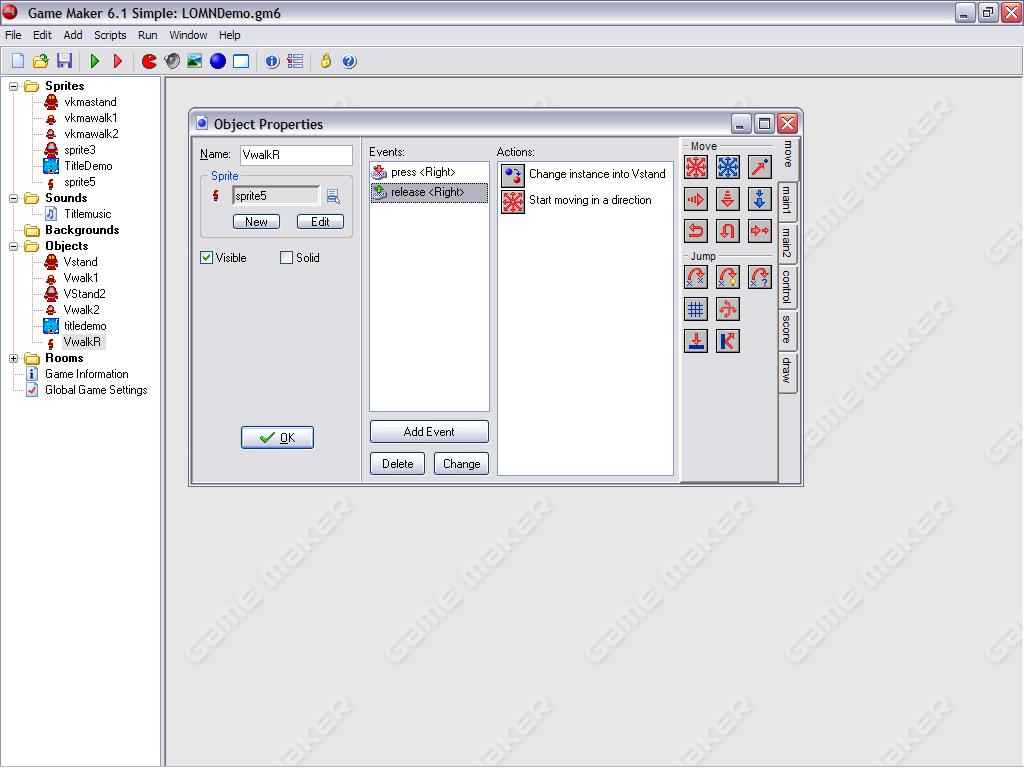Open global game settings toolbar icon
1024x768 pixels.
[295, 61]
